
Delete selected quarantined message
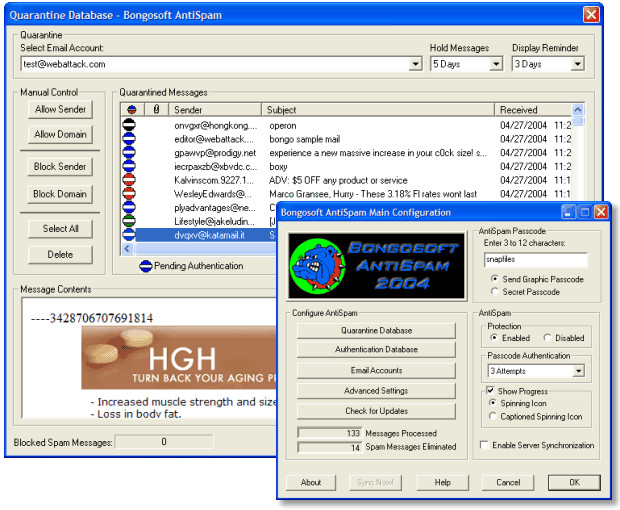[x=60, y=254]
